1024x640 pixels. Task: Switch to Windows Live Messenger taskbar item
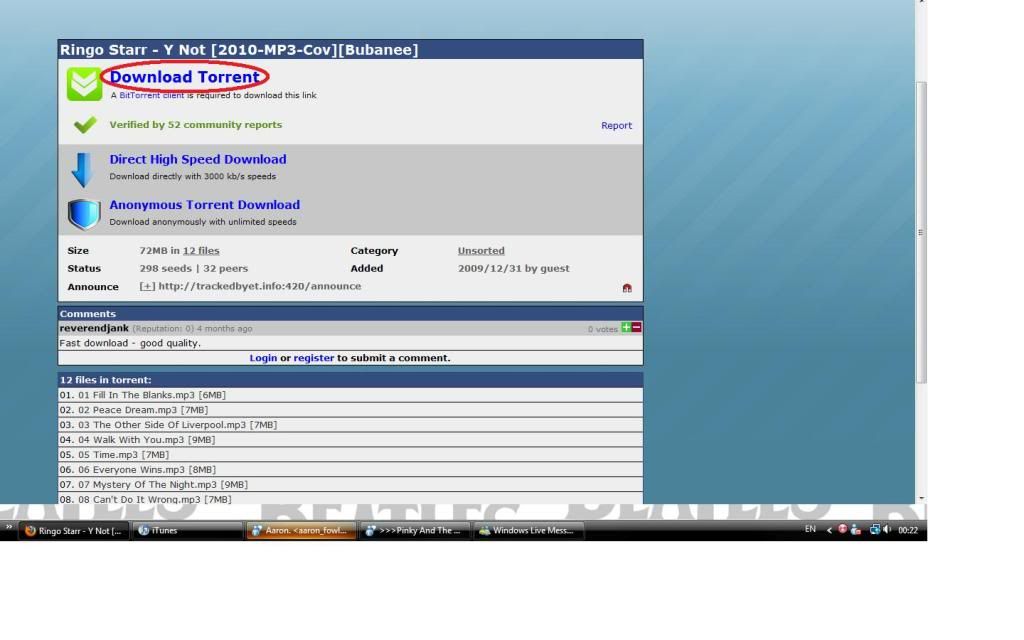tap(529, 531)
